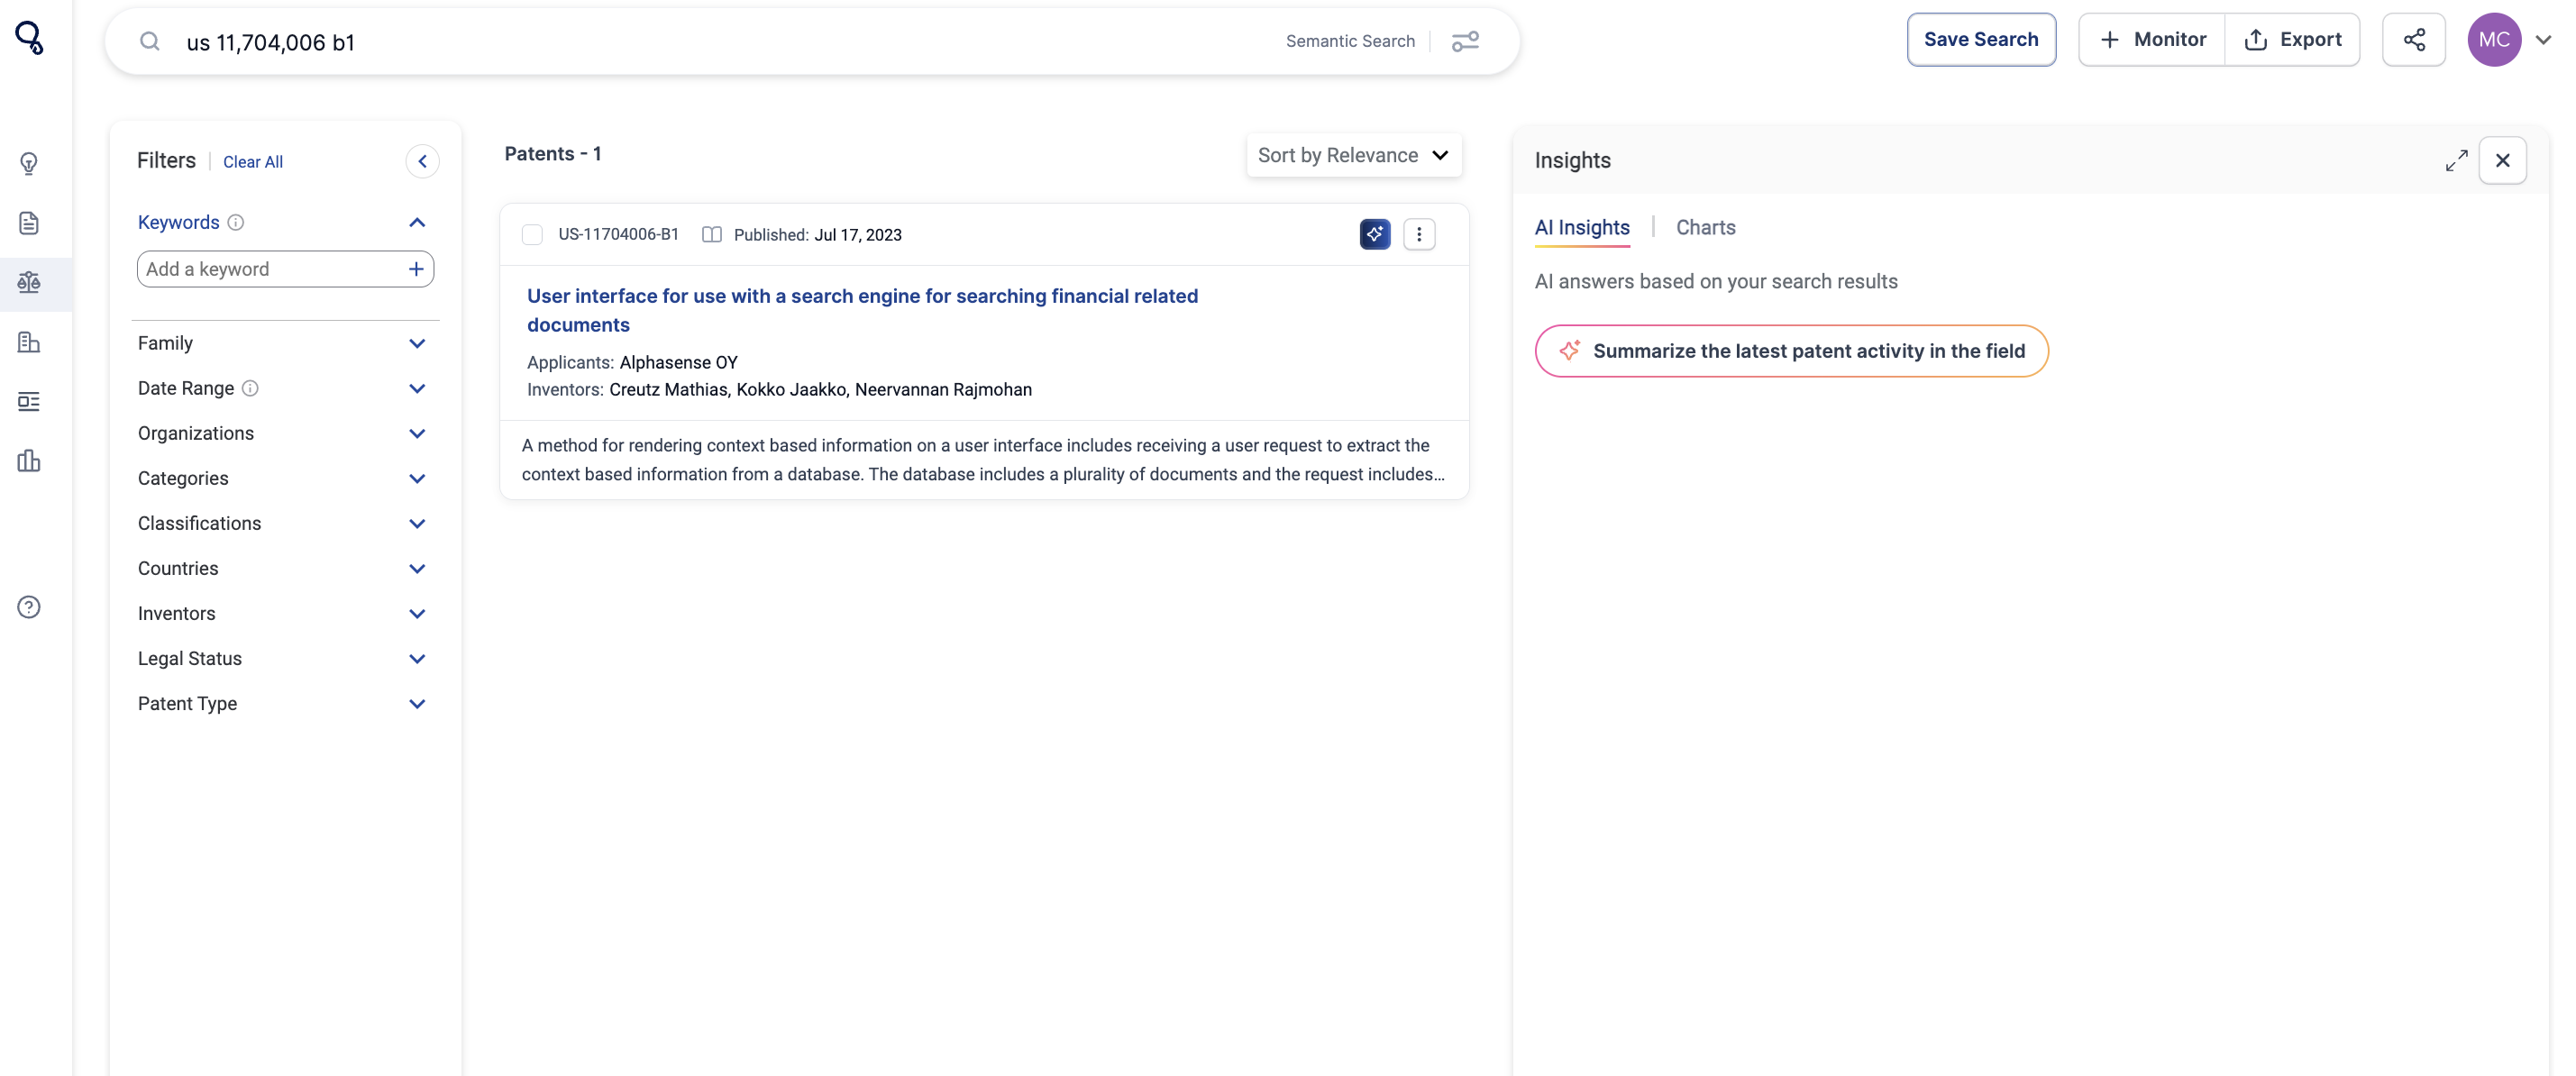Expand the Patent Type filter

coord(417,703)
